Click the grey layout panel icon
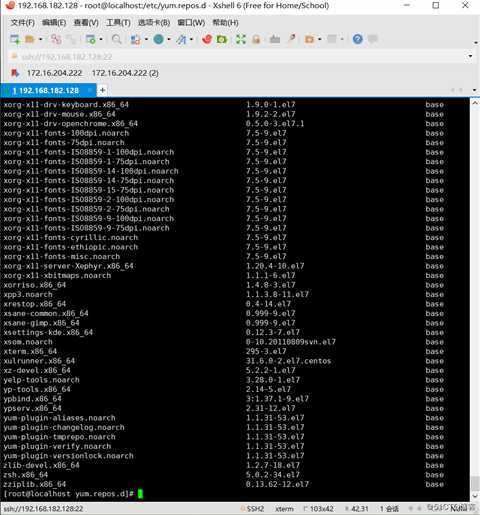Image resolution: width=480 pixels, height=515 pixels. tap(332, 39)
